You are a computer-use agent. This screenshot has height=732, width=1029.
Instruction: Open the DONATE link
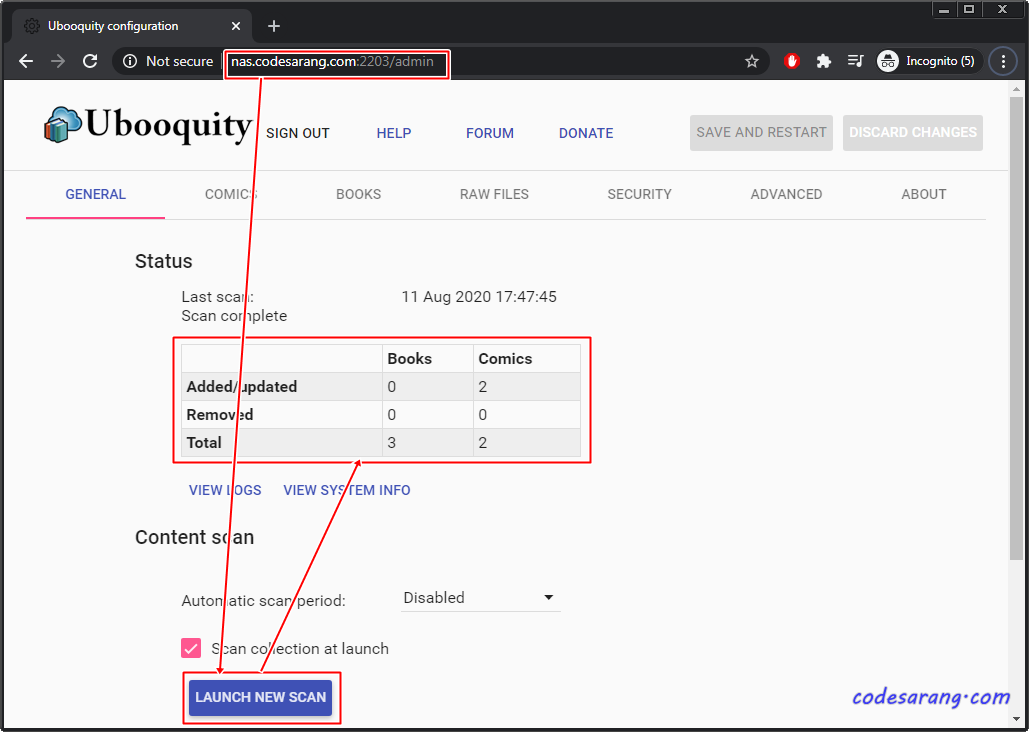coord(586,133)
